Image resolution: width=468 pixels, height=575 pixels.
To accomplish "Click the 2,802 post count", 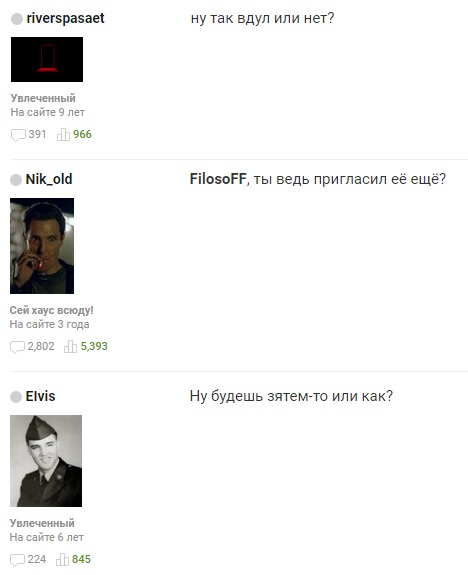I will 41,346.
